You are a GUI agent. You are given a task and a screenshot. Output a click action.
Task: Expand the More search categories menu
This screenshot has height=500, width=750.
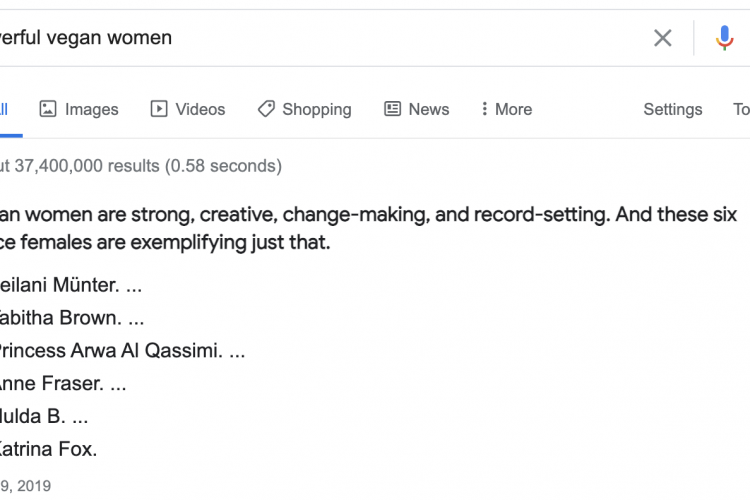(x=507, y=109)
